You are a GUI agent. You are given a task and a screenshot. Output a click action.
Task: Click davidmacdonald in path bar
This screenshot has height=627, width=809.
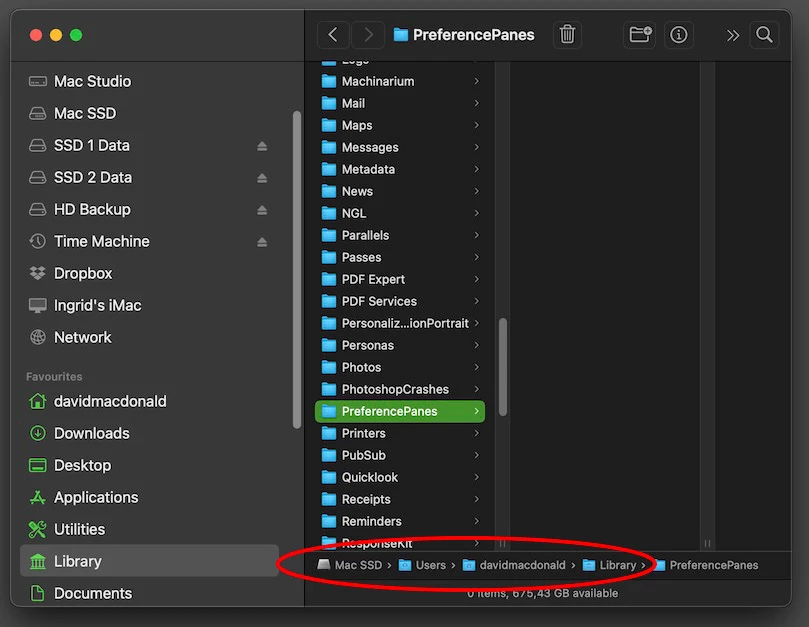(514, 565)
